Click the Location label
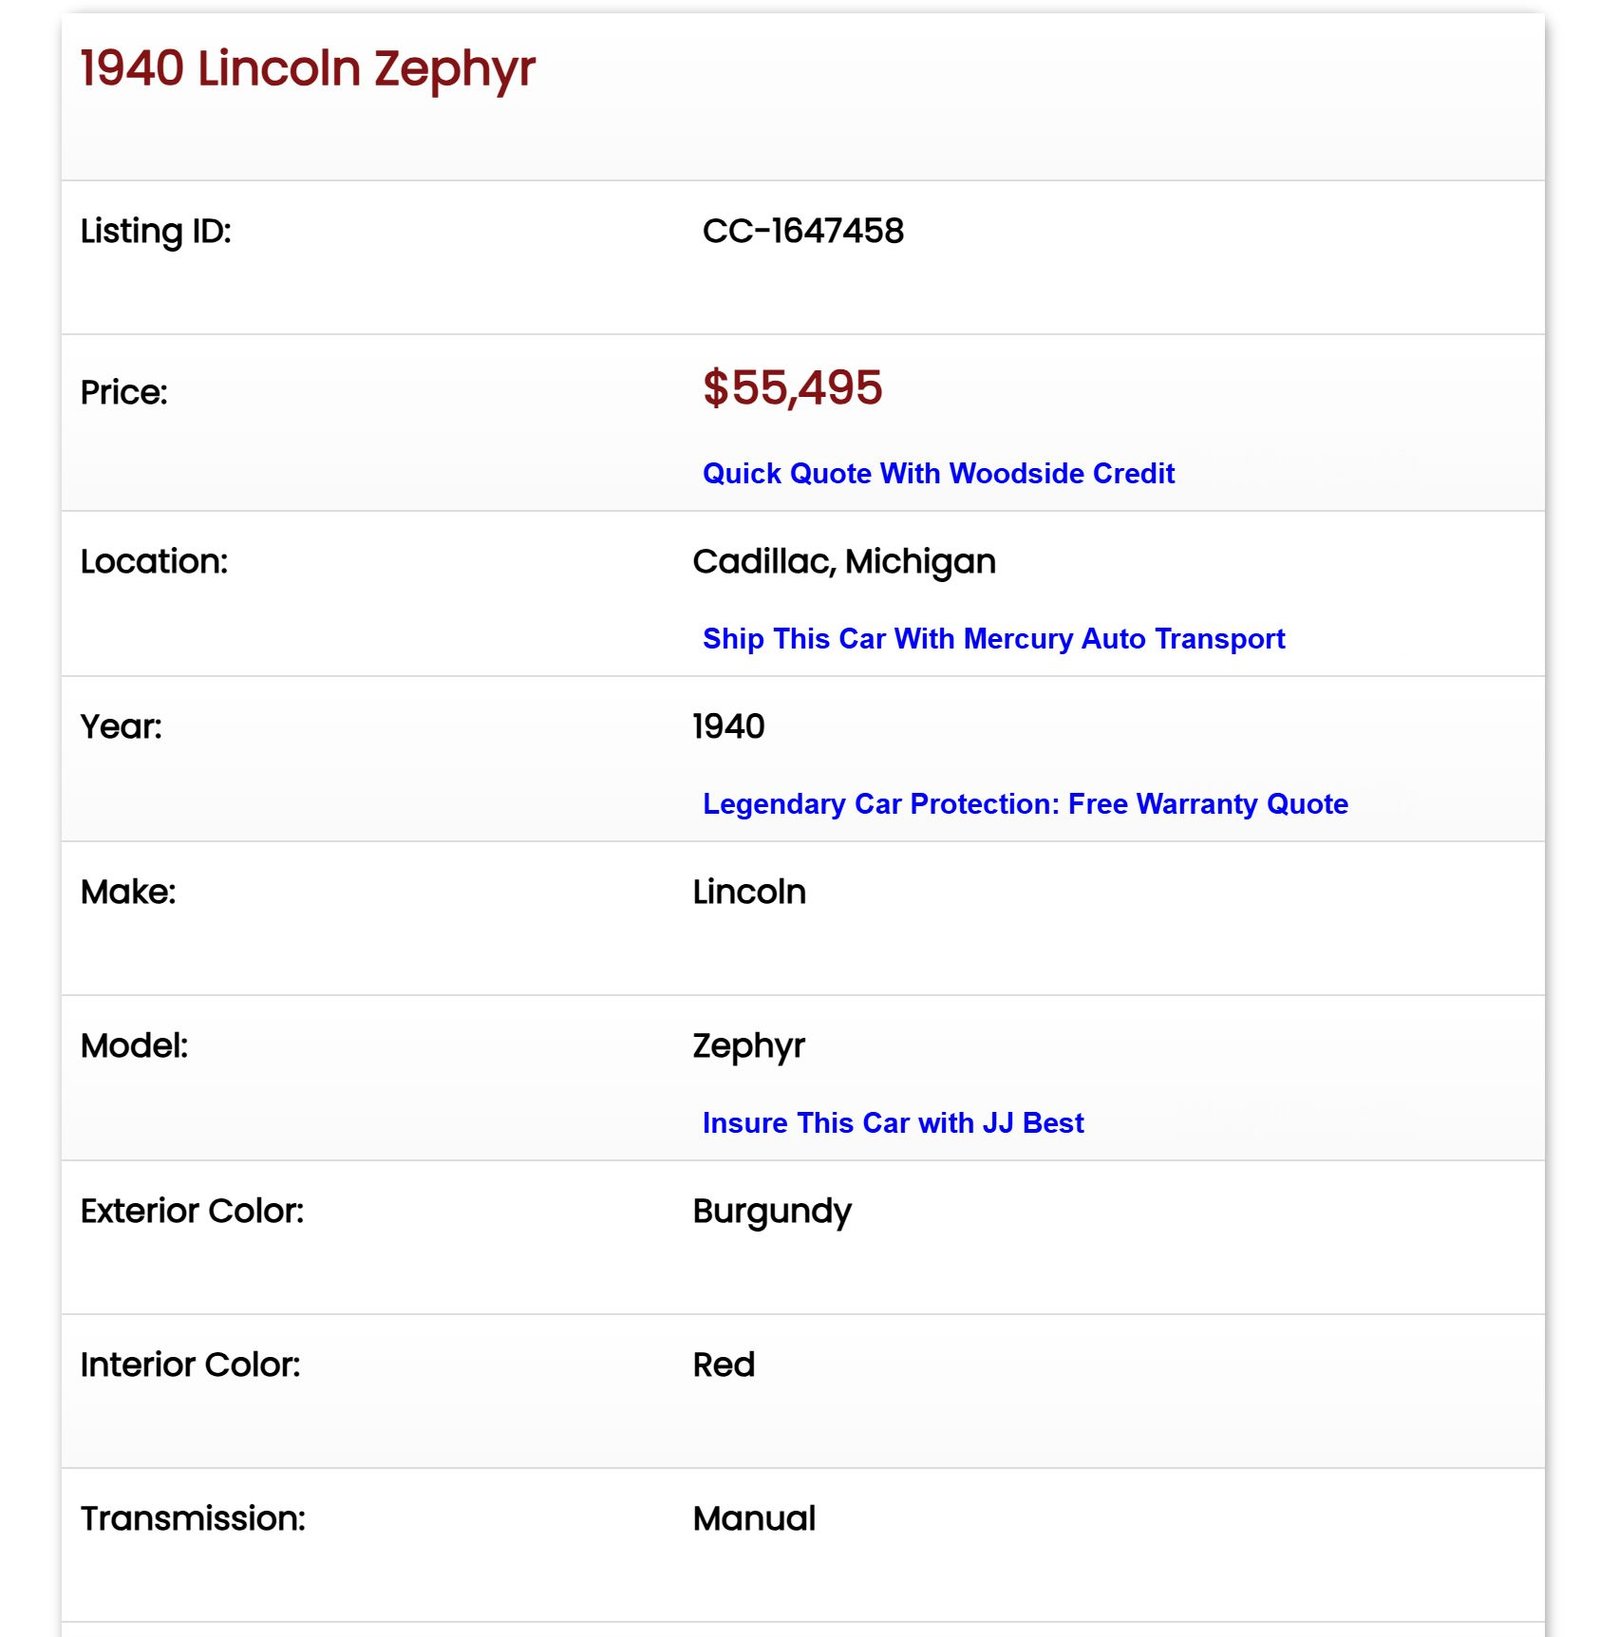The width and height of the screenshot is (1600, 1637). [154, 561]
